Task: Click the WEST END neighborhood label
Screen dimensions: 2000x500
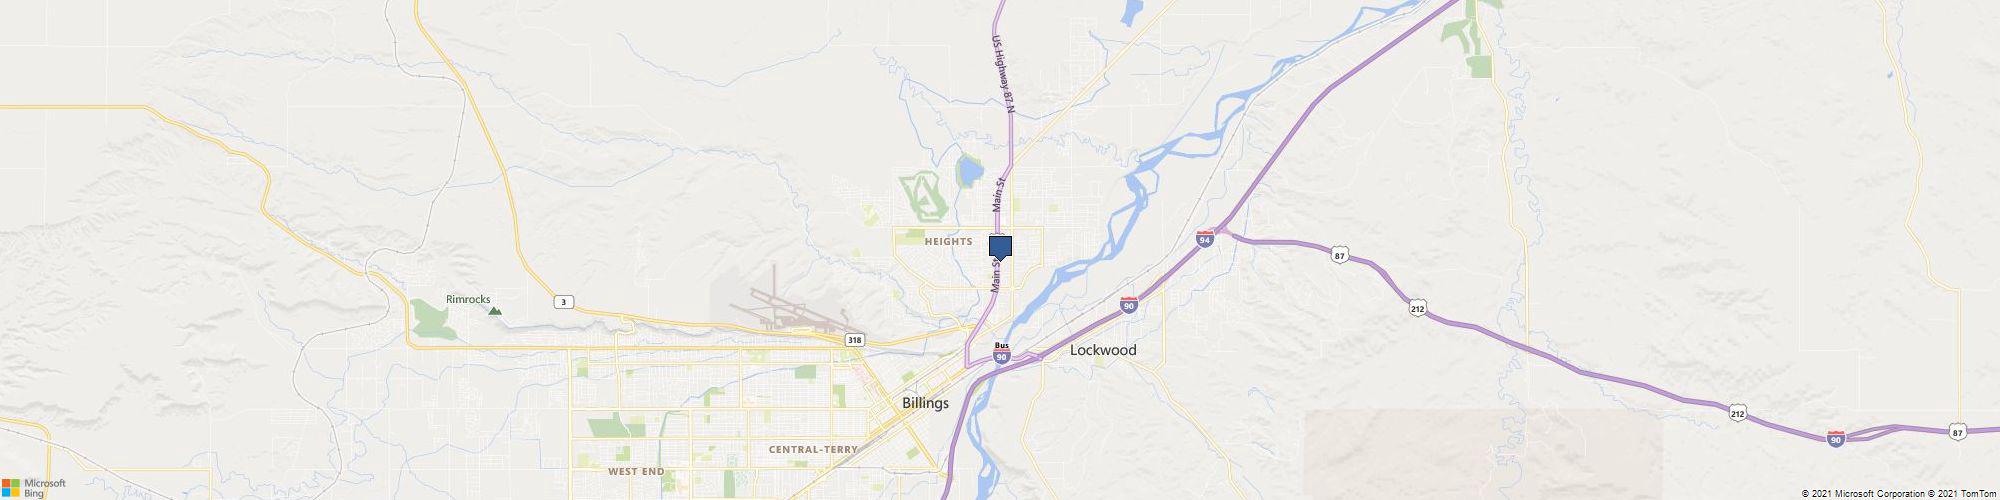Action: pyautogui.click(x=635, y=471)
